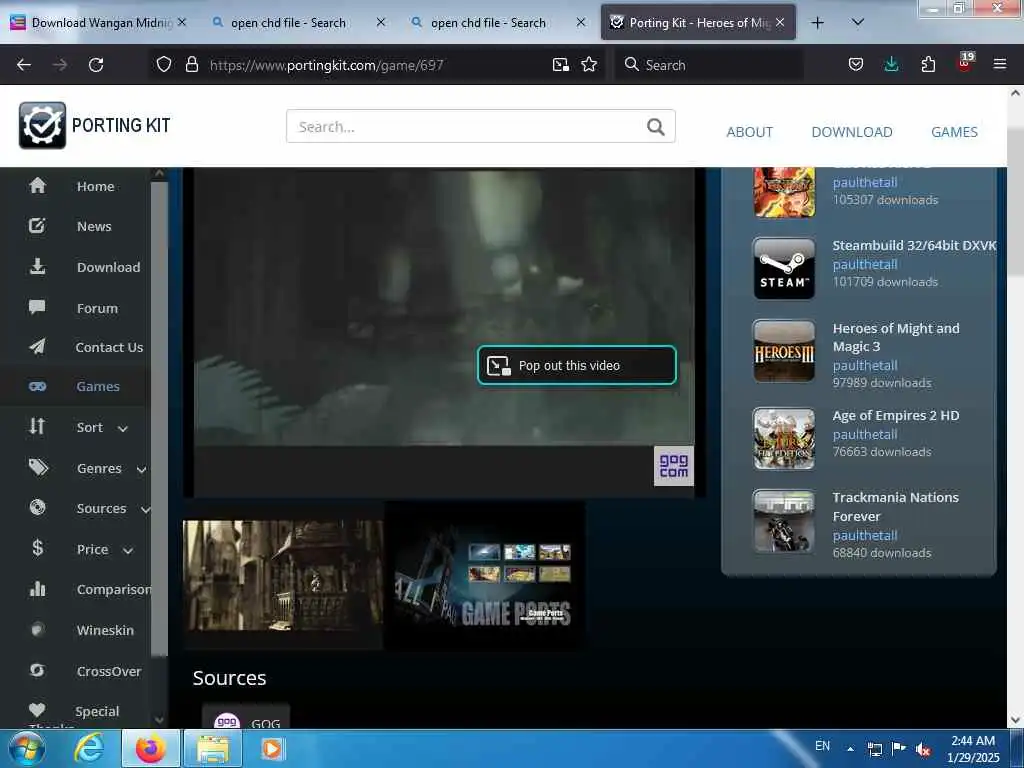This screenshot has width=1024, height=768.
Task: Click the Porting Kit logo icon
Action: pyautogui.click(x=42, y=125)
